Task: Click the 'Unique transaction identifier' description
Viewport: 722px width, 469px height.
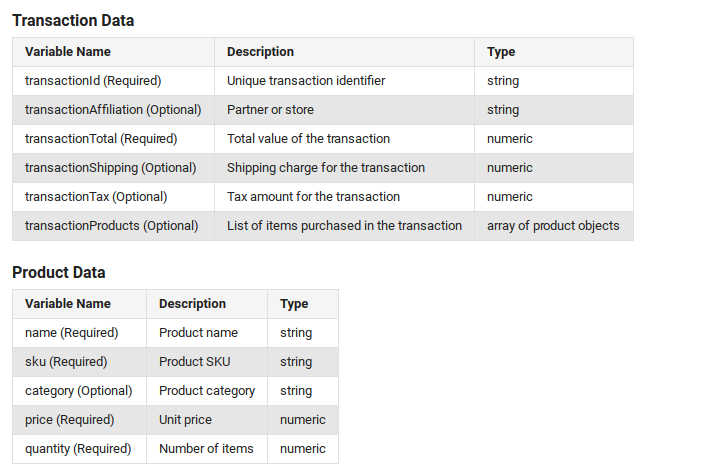Action: point(306,81)
